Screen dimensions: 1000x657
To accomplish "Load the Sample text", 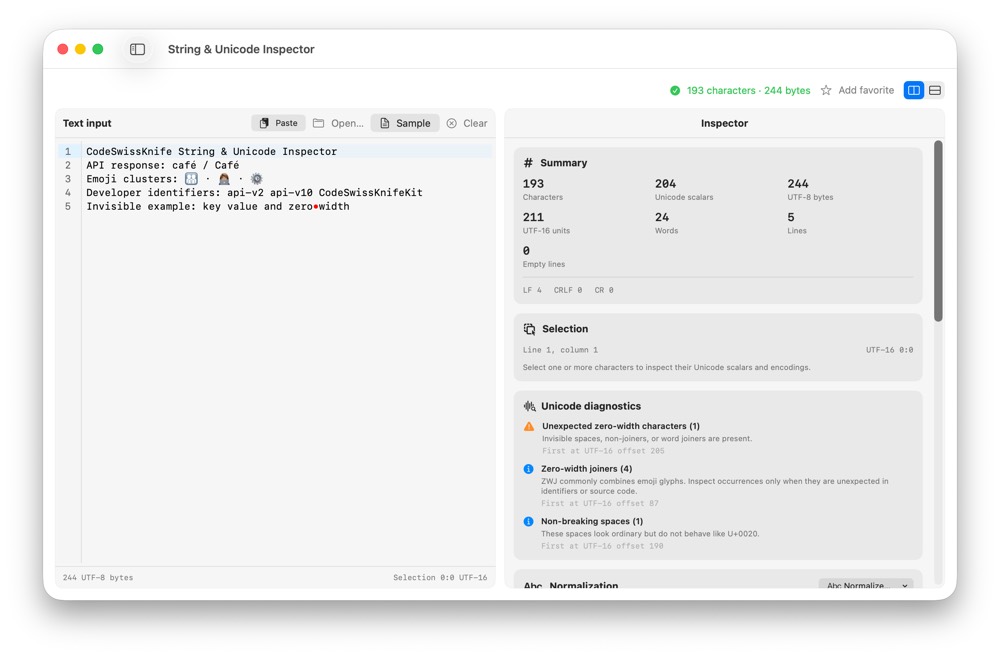I will 405,123.
